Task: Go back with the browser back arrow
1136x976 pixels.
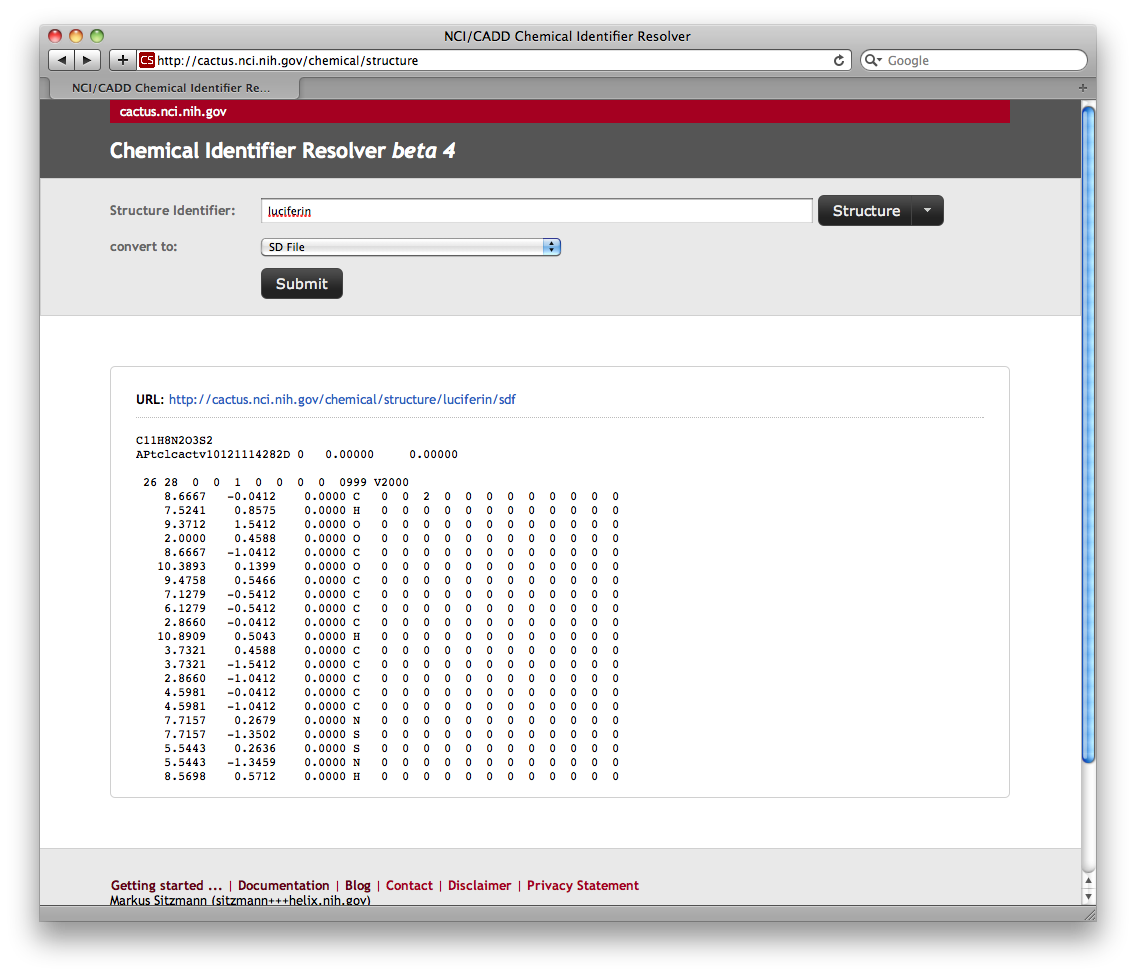Action: pyautogui.click(x=62, y=60)
